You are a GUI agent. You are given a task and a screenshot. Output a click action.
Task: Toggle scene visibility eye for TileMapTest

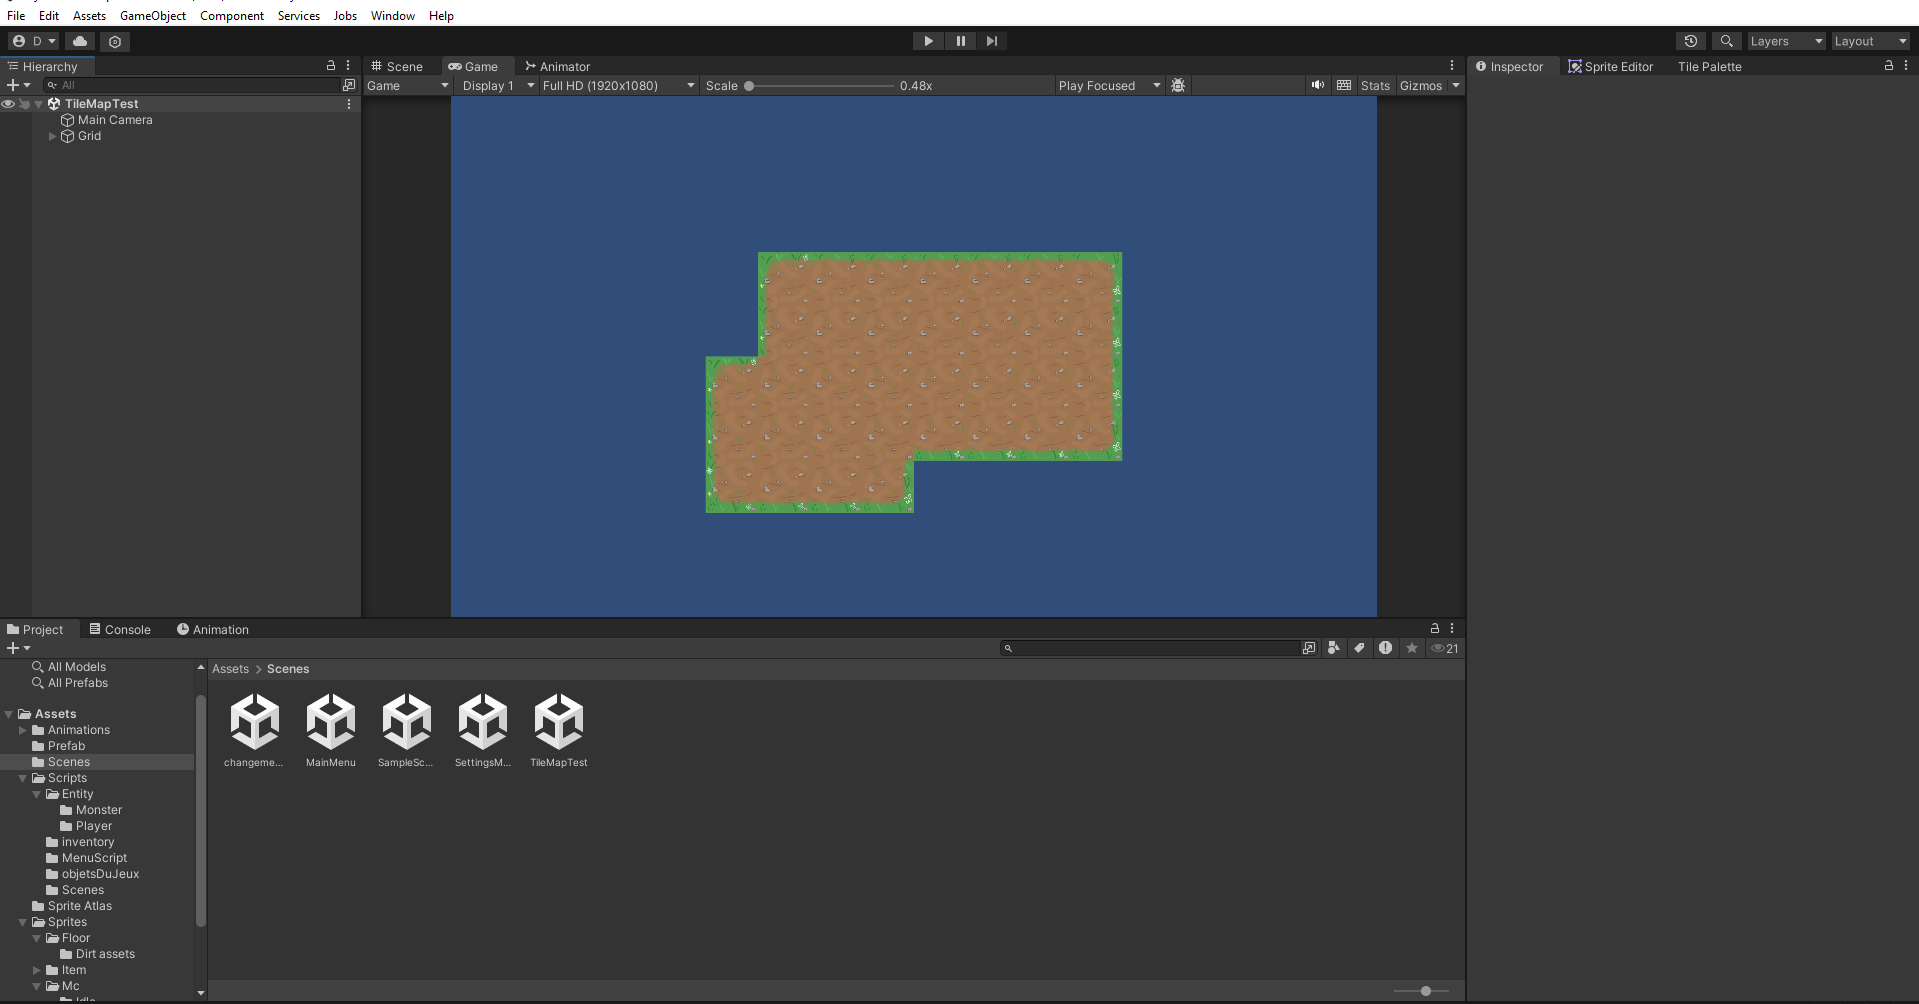coord(8,104)
